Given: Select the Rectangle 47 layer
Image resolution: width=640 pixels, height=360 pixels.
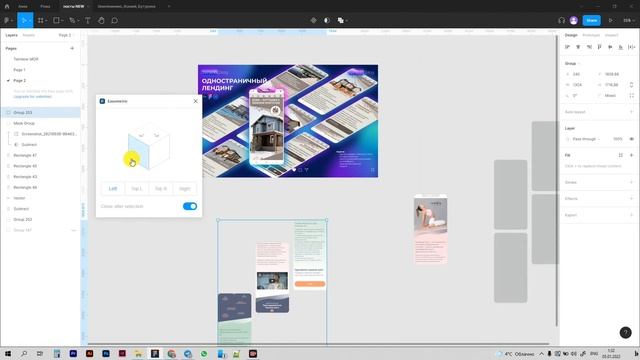Looking at the screenshot, I should click(x=40, y=155).
